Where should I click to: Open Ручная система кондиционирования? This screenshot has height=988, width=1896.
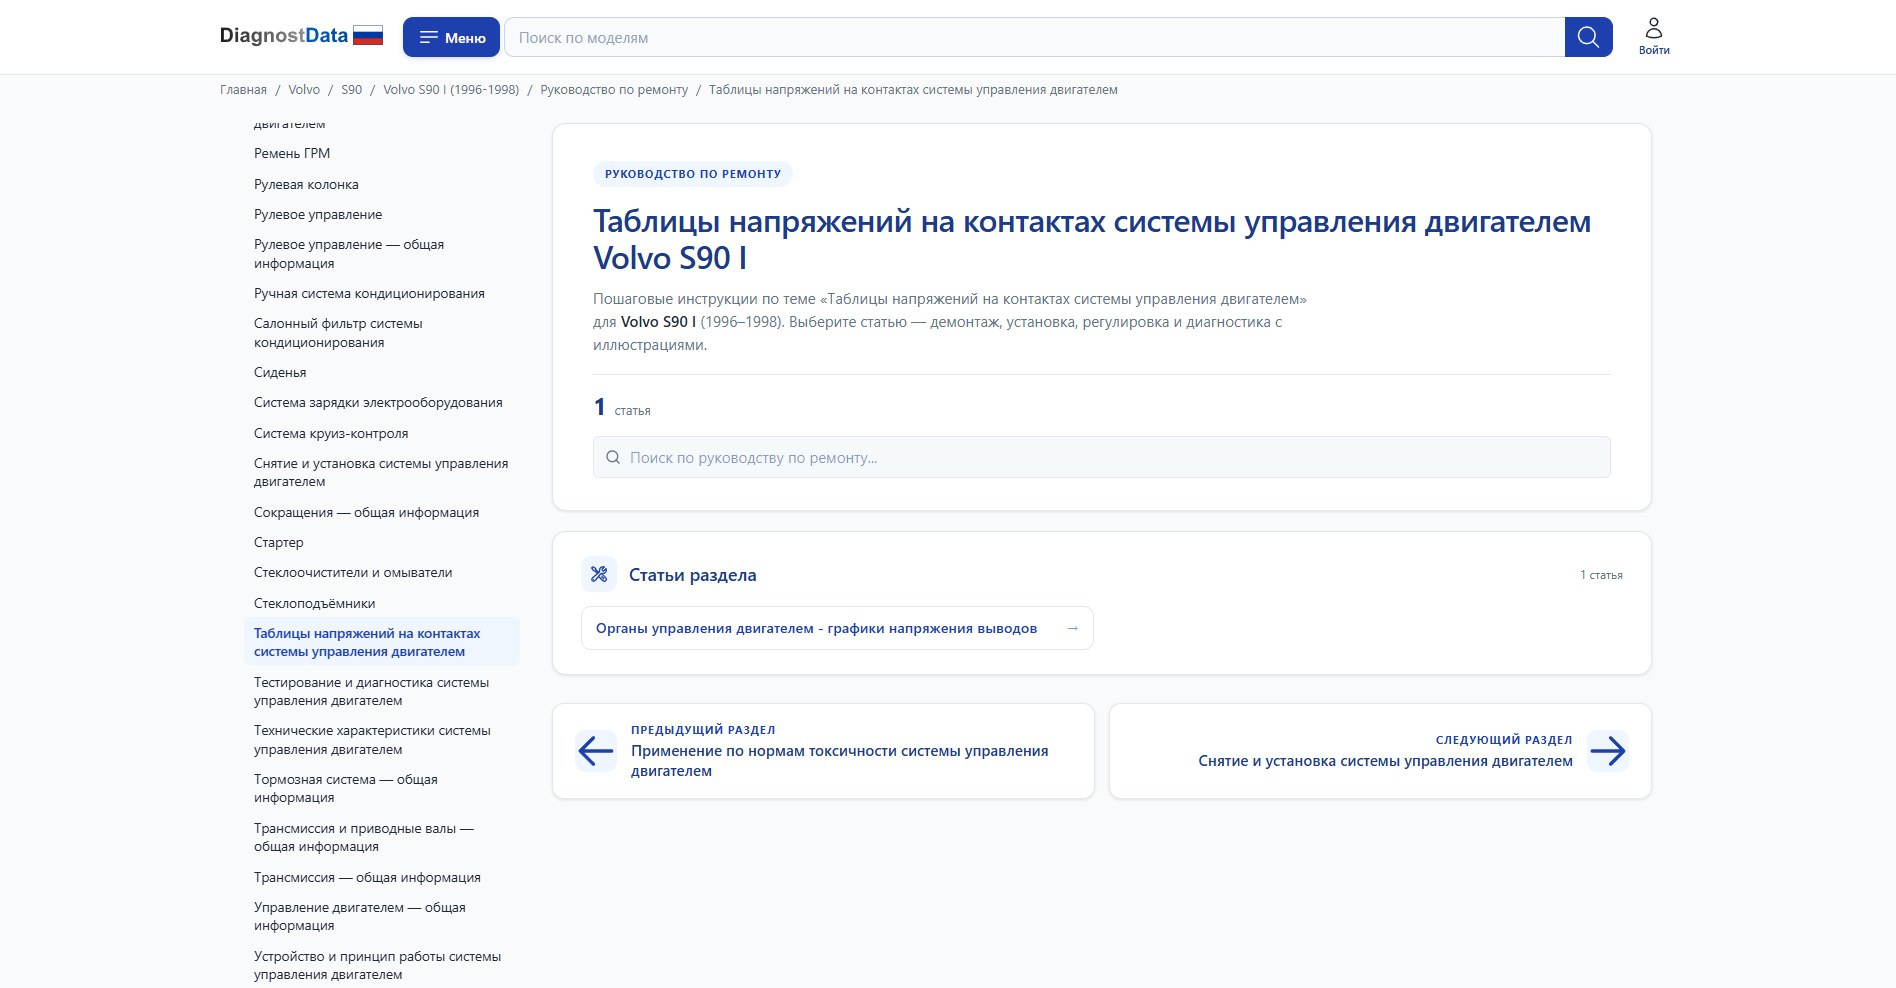[x=369, y=293]
